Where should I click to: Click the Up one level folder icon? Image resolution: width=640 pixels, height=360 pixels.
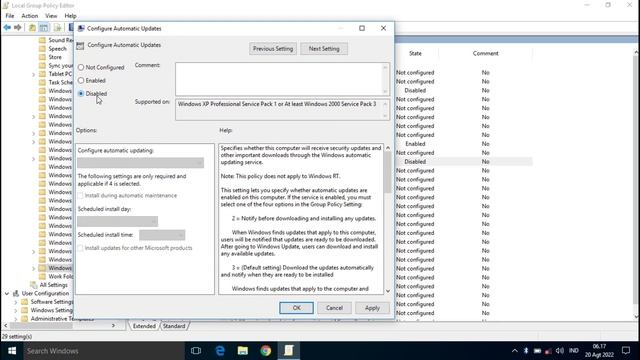(x=32, y=28)
